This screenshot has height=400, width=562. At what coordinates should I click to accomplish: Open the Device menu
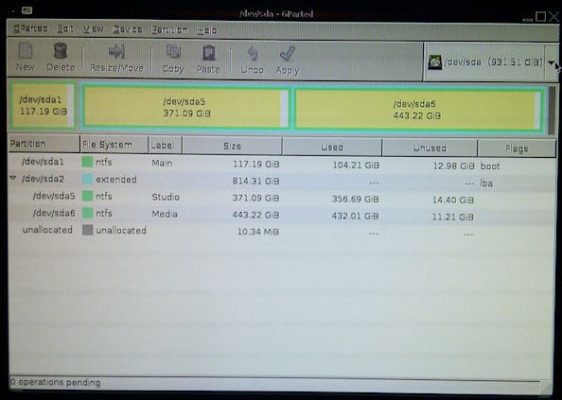(x=128, y=29)
